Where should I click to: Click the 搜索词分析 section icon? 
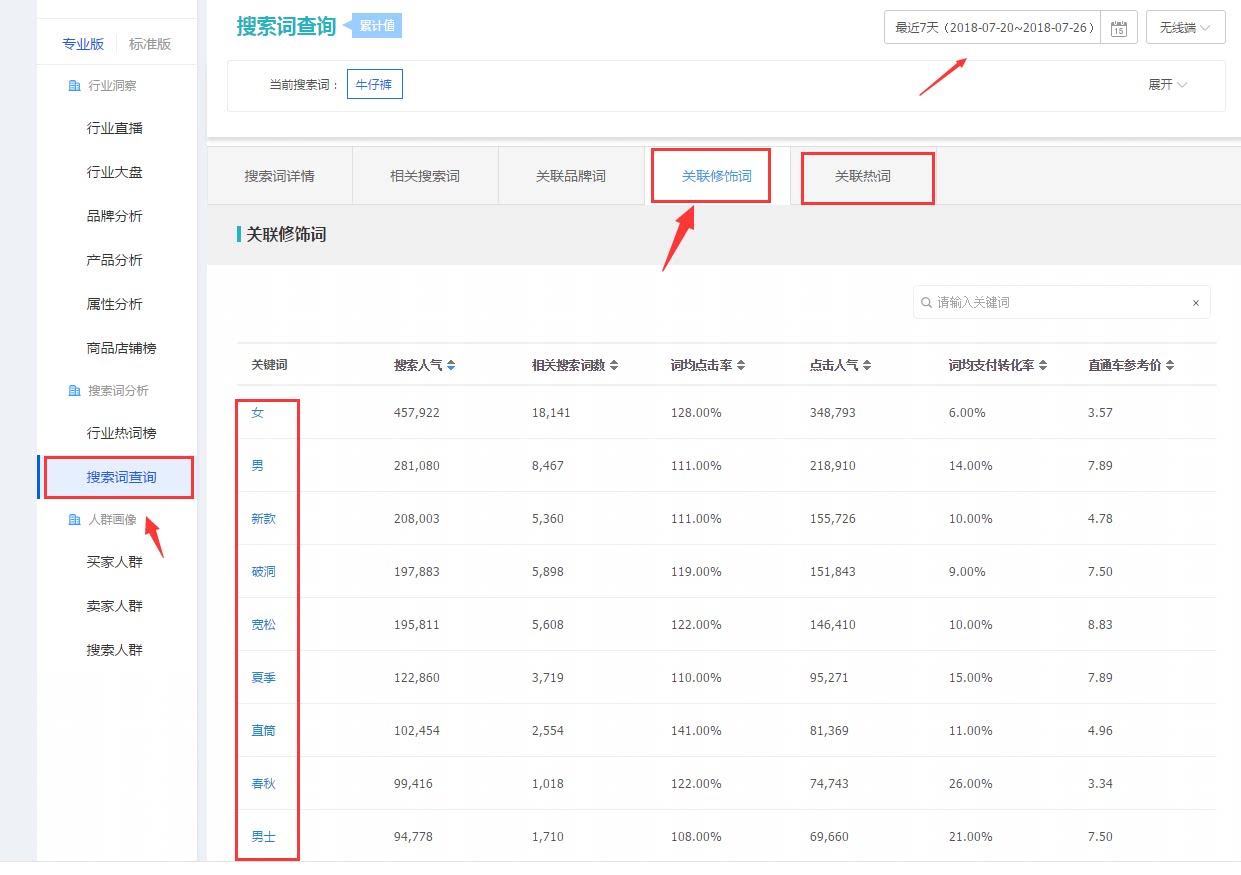pos(74,391)
